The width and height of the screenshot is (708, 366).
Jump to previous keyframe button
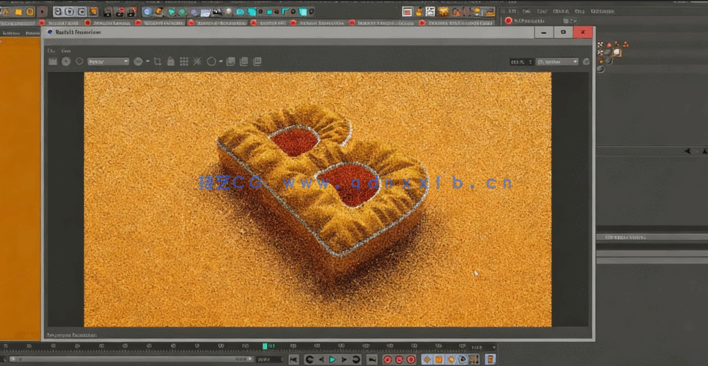point(309,360)
